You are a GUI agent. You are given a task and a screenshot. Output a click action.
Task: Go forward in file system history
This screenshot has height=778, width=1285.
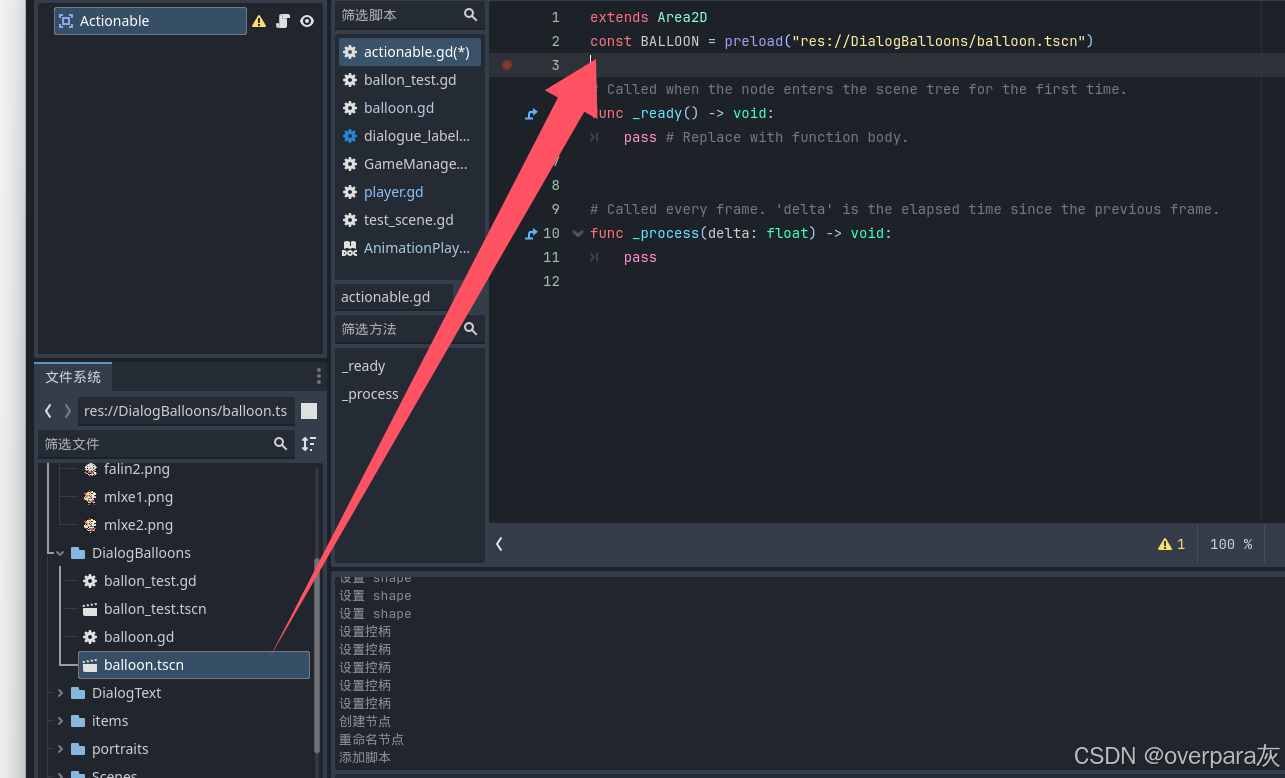(68, 411)
